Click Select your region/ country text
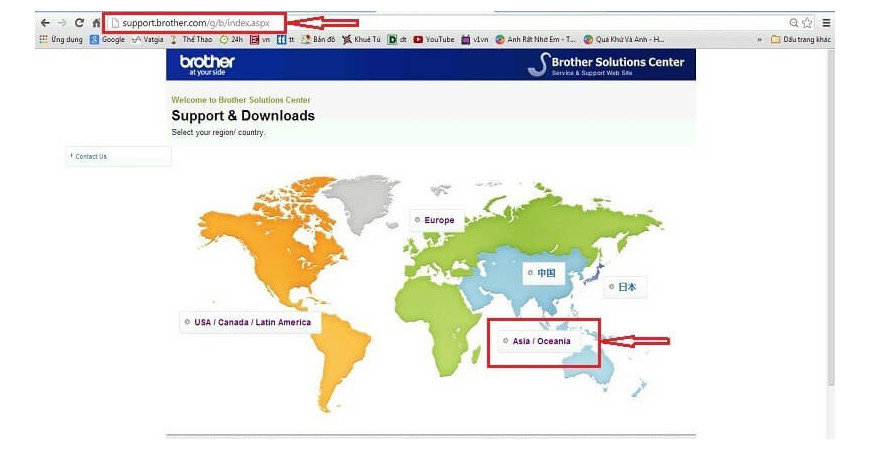870x450 pixels. click(218, 133)
